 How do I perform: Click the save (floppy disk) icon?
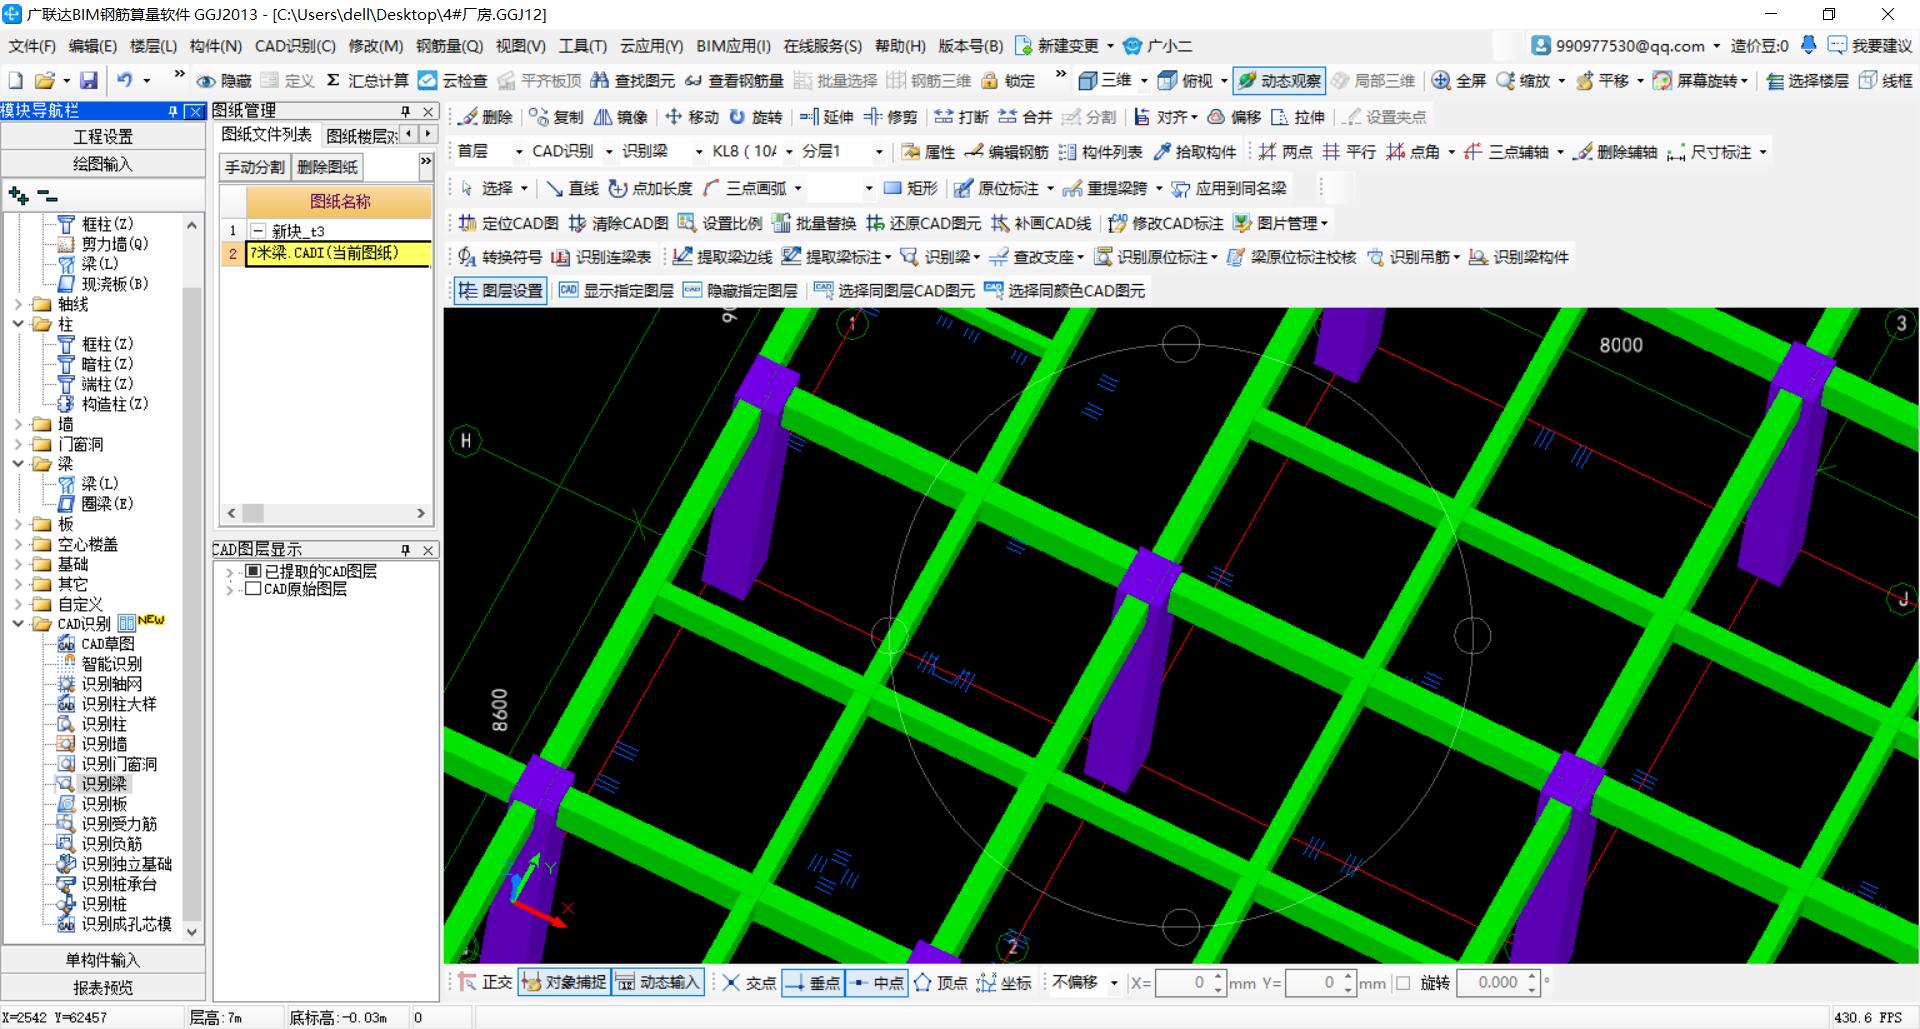(x=89, y=80)
